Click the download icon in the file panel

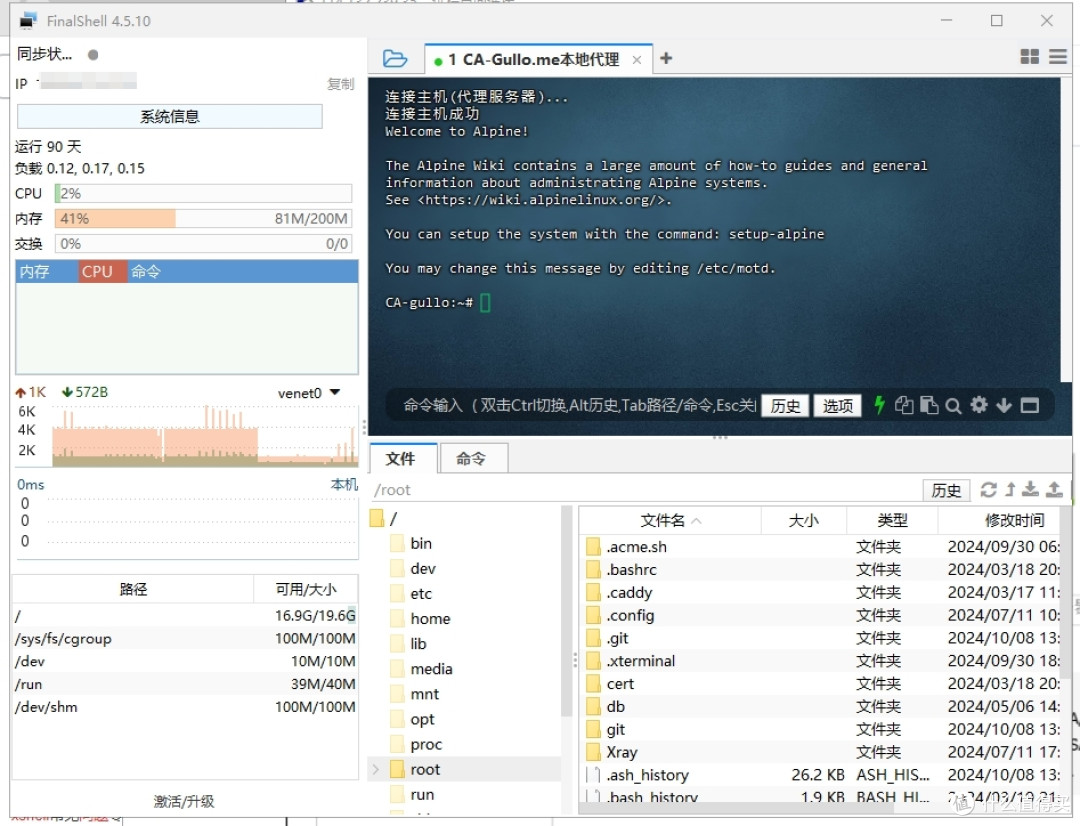[x=1031, y=490]
